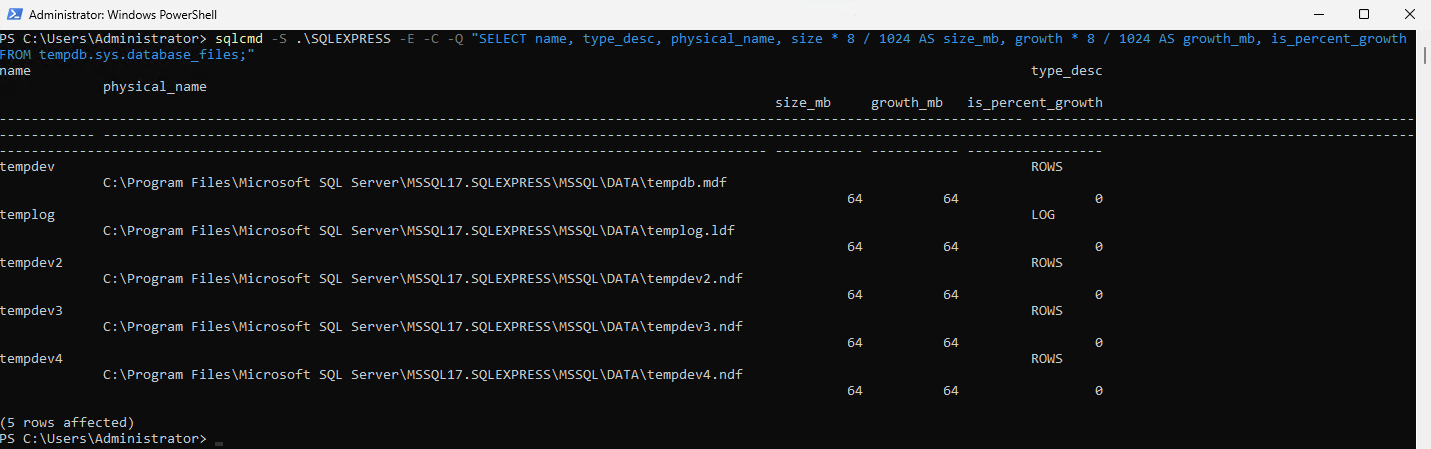Maximize the PowerShell window
The width and height of the screenshot is (1431, 449).
(1364, 15)
